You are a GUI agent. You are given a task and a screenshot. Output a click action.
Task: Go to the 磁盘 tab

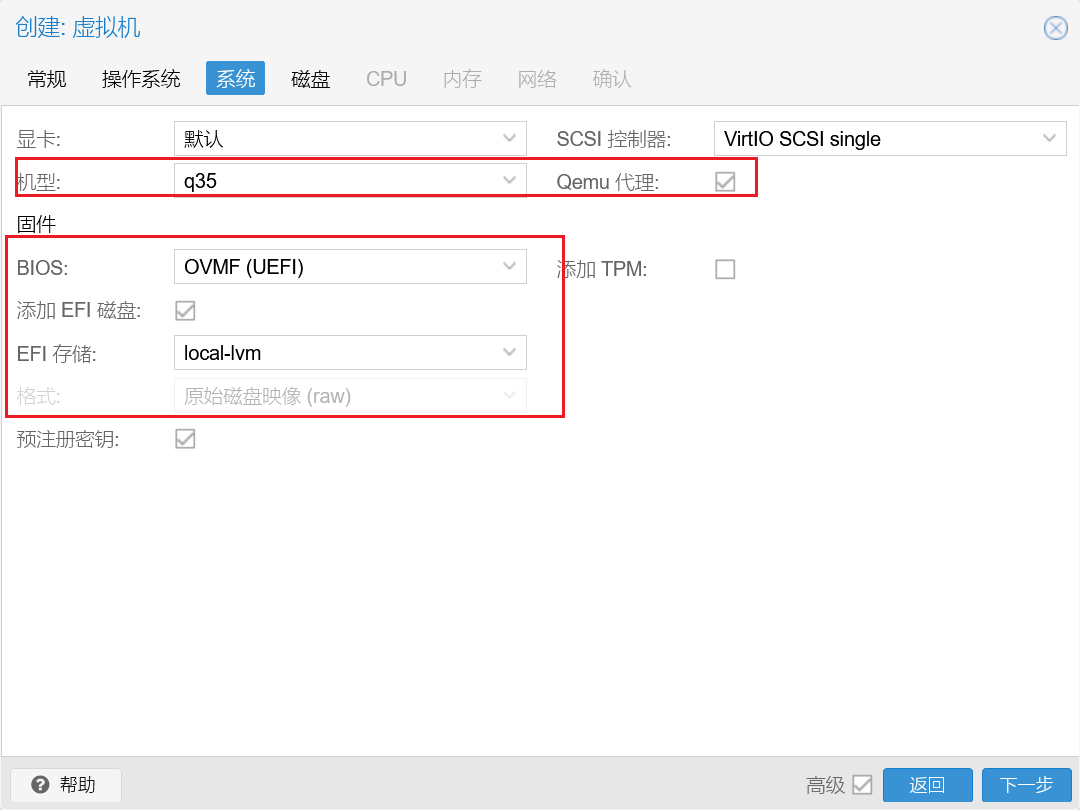coord(311,79)
